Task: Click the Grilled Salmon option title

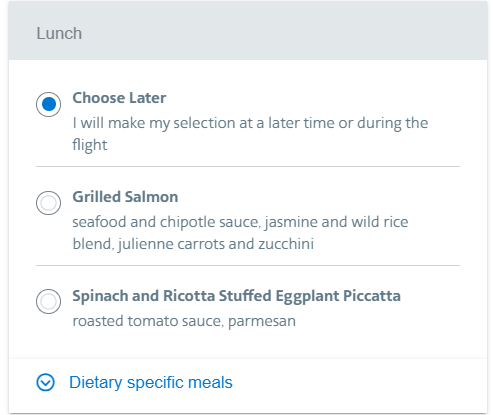Action: [x=125, y=197]
